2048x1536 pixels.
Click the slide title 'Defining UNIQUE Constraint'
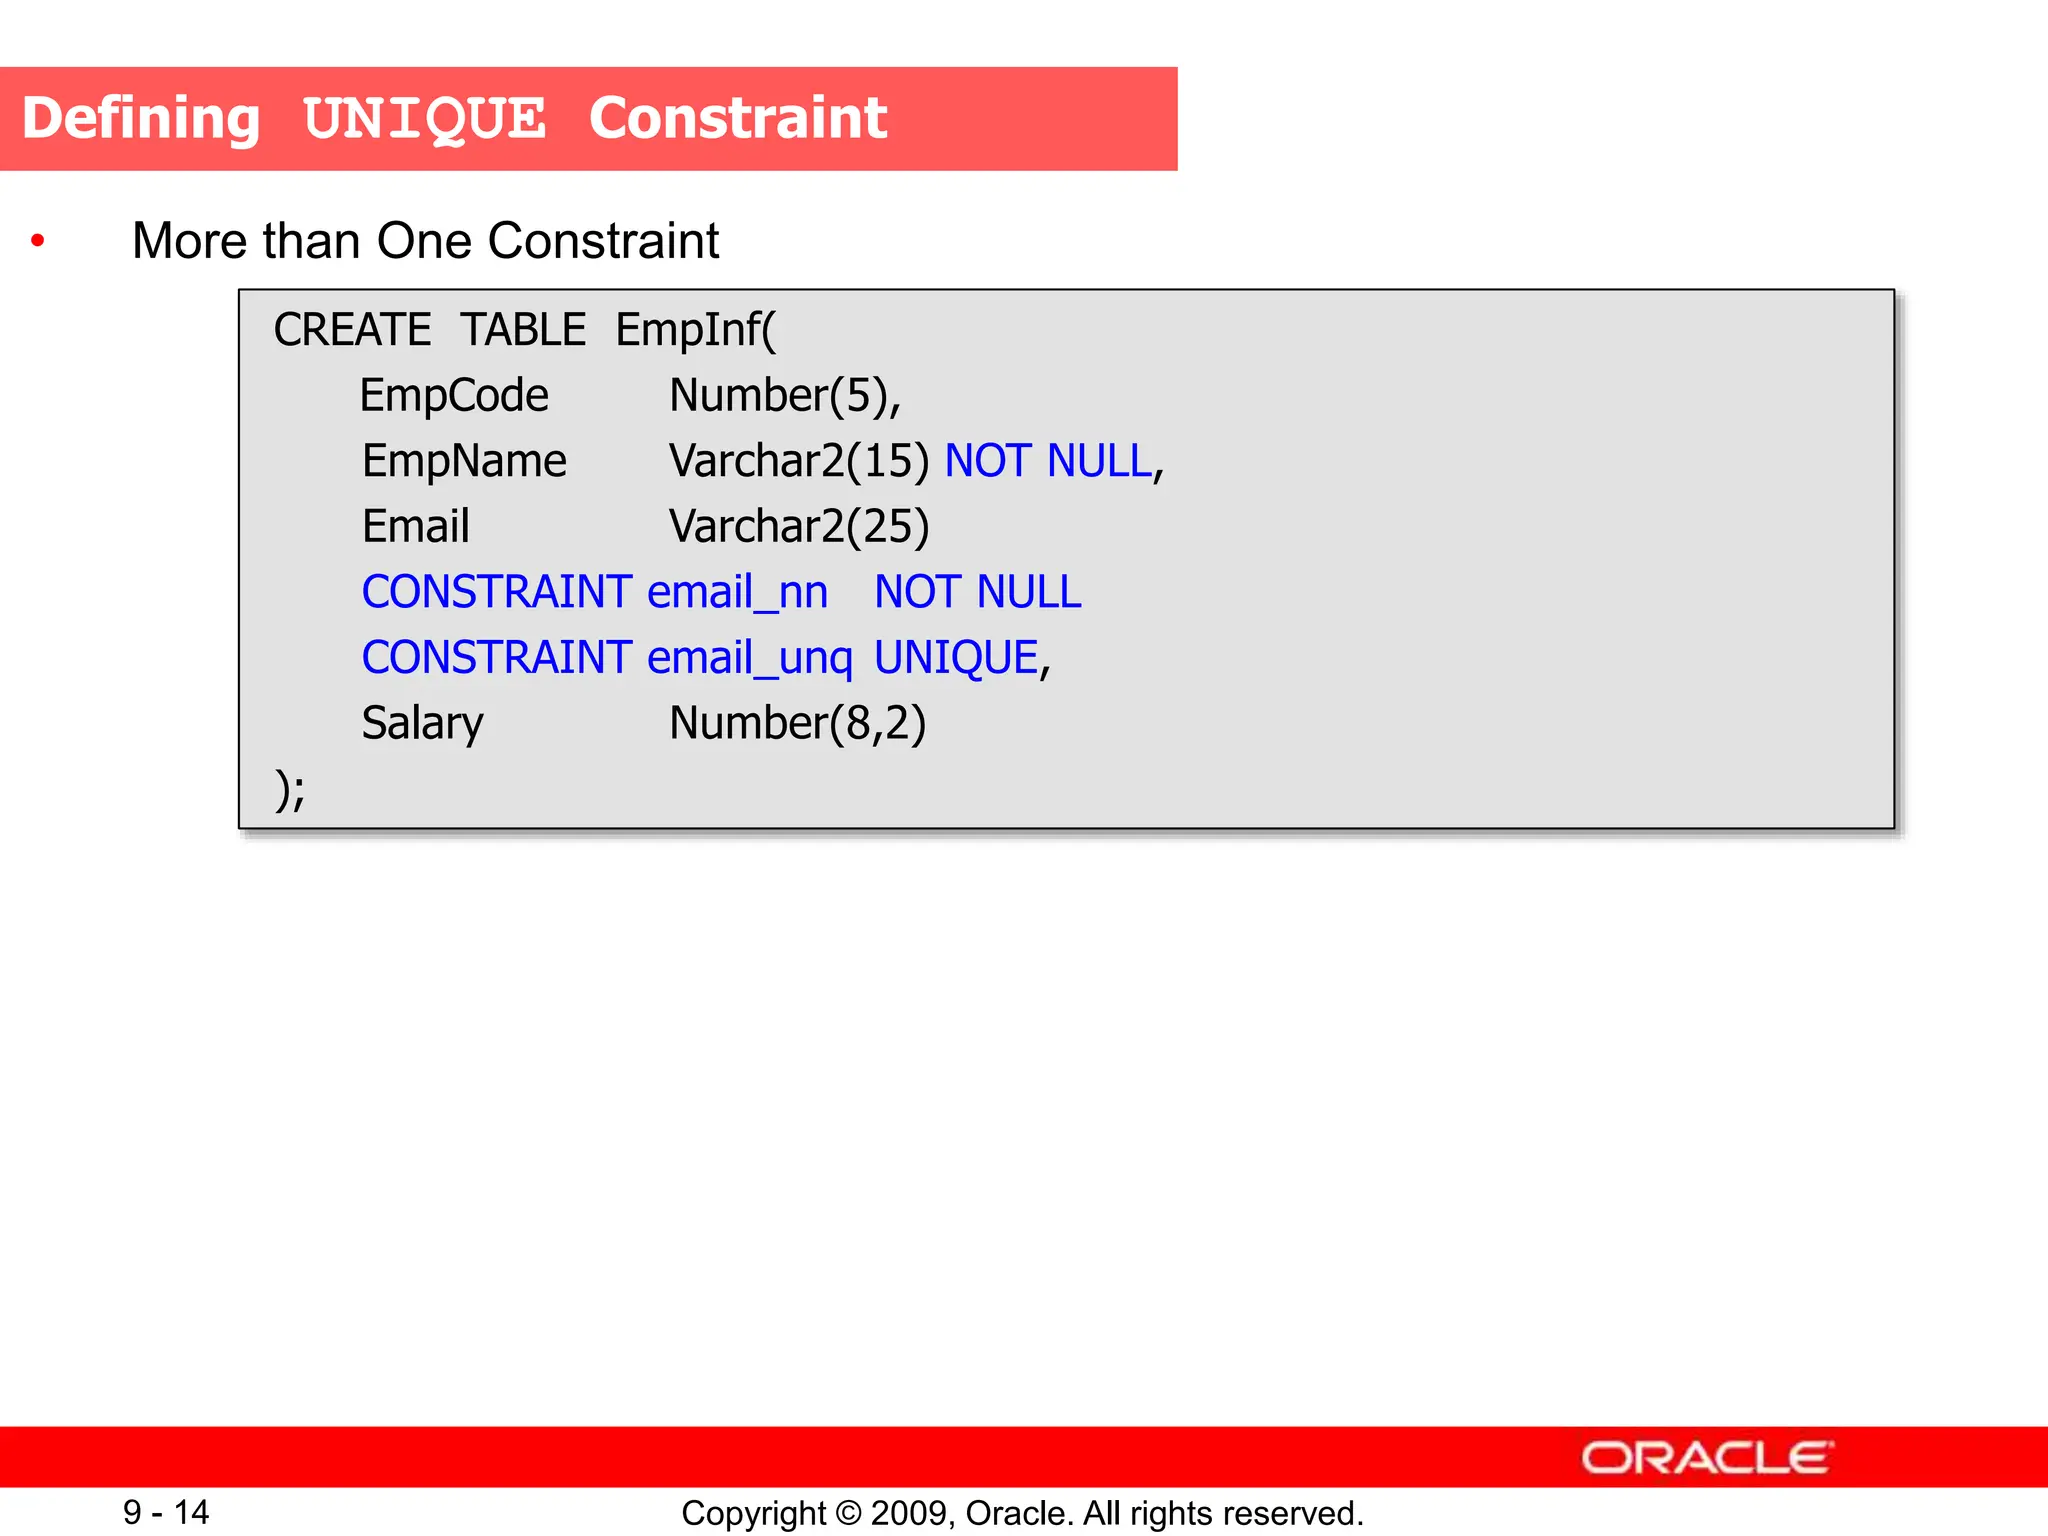click(x=454, y=118)
